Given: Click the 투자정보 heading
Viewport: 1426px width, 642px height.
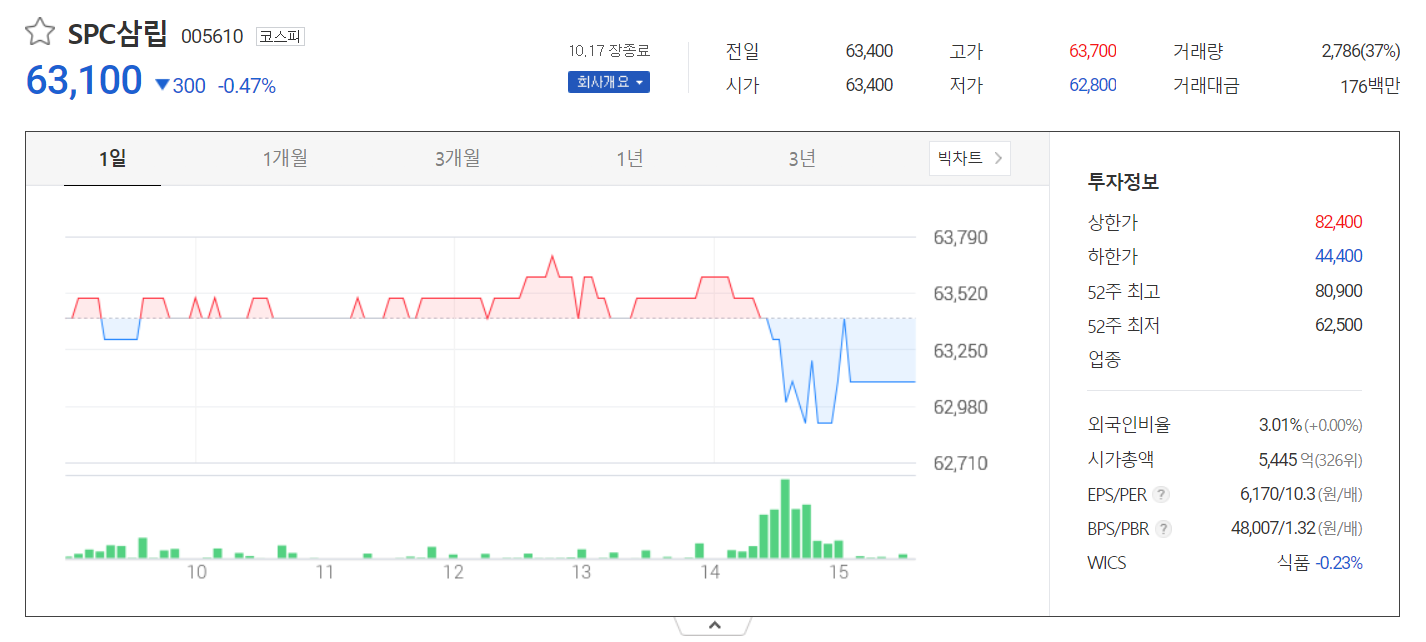Looking at the screenshot, I should pos(1123,183).
